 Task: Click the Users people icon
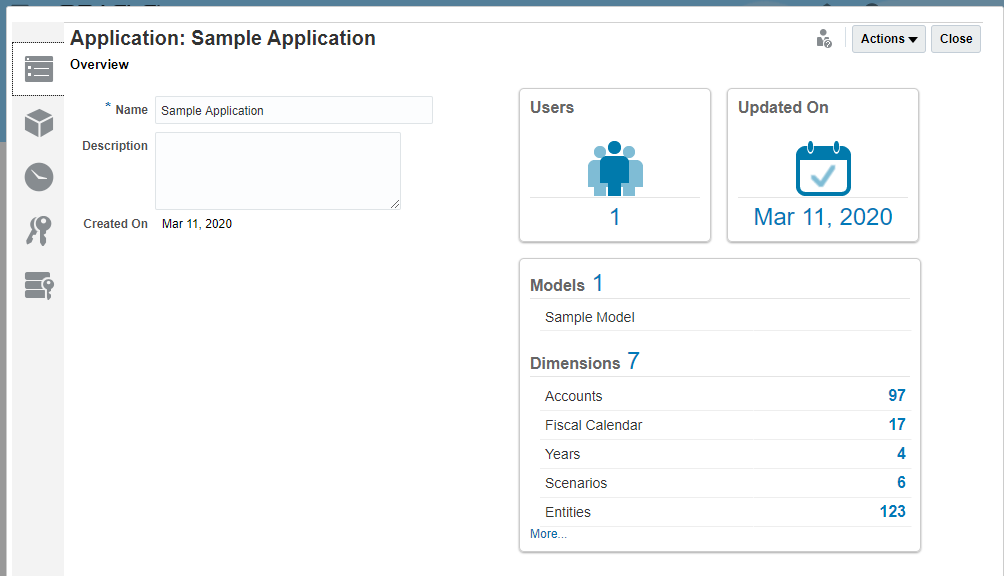coord(615,168)
